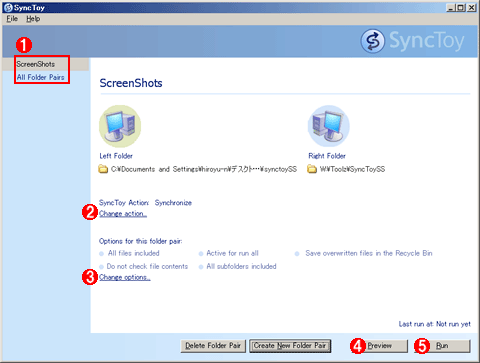The height and width of the screenshot is (363, 480).
Task: Click 'Do not check file contents' text
Action: click(x=147, y=266)
